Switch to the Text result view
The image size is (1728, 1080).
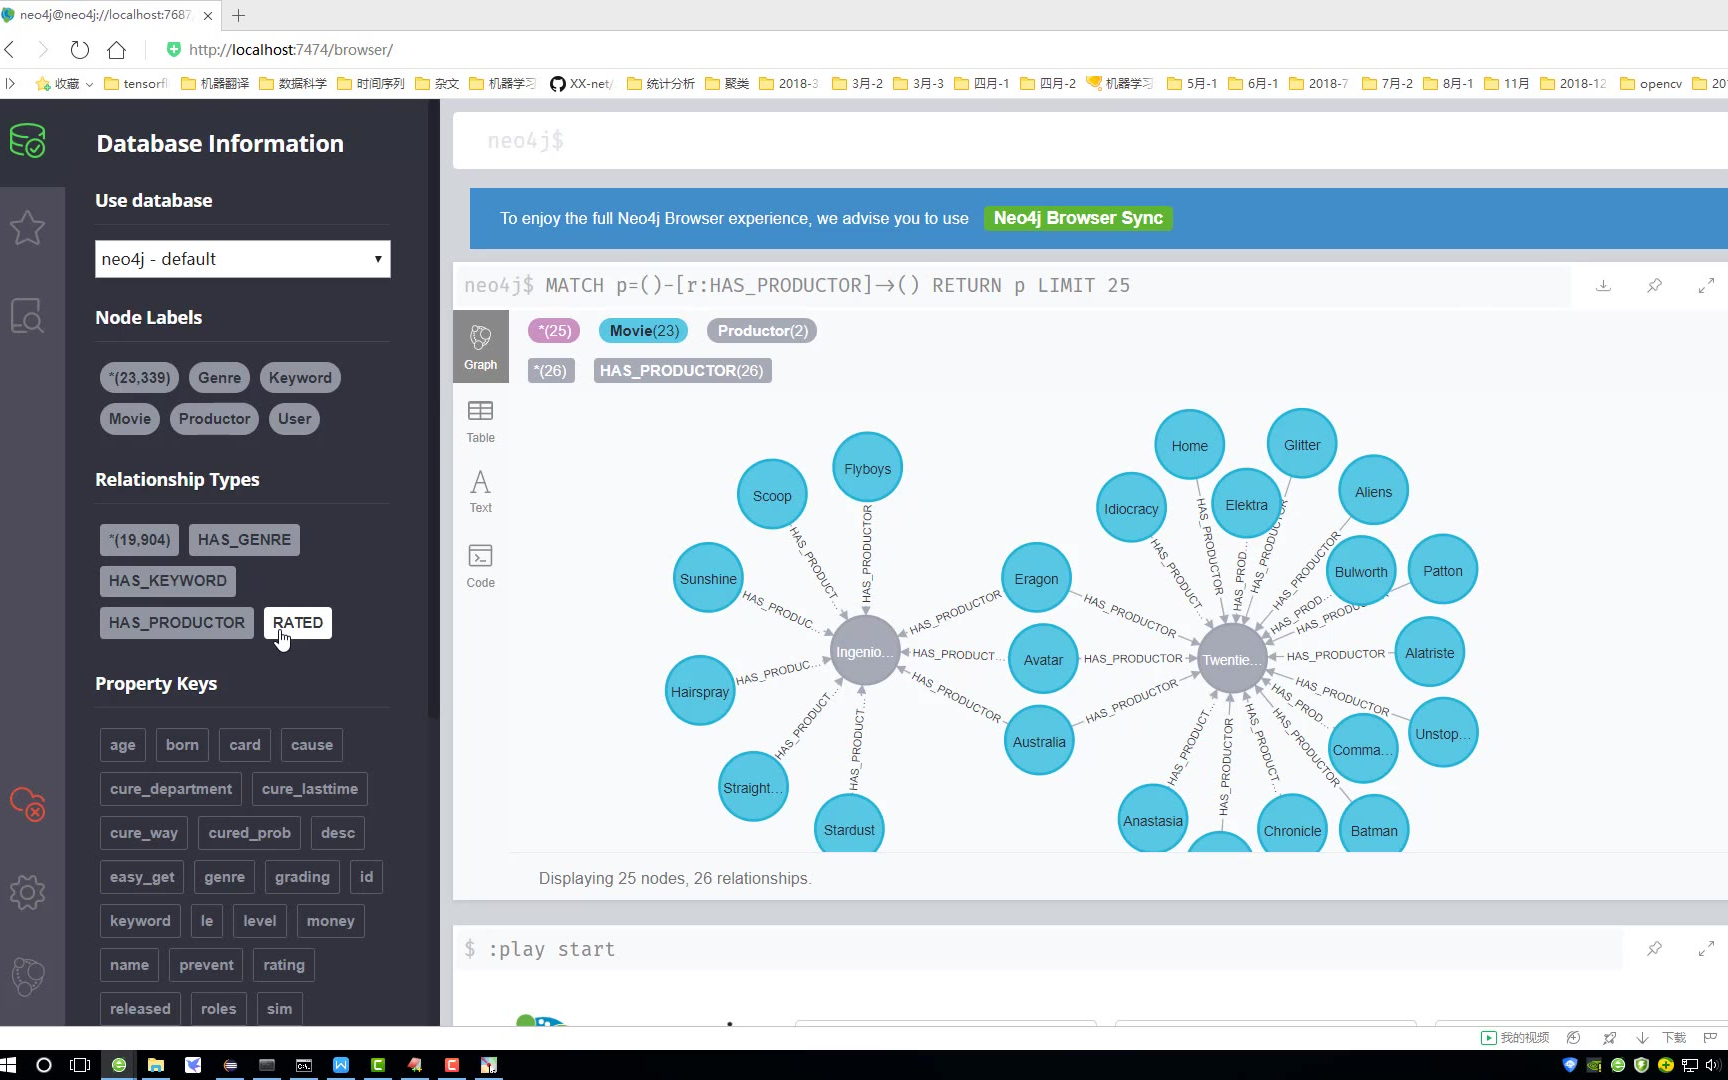(x=480, y=491)
